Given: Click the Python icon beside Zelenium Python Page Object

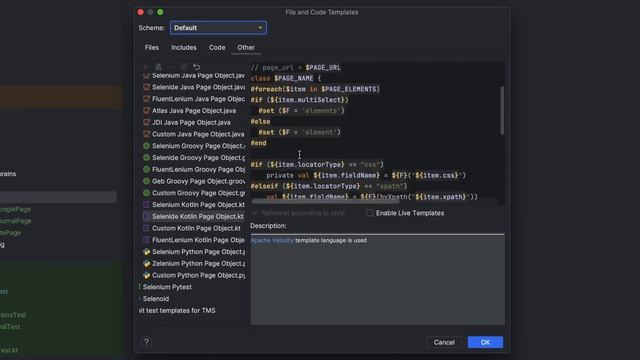Looking at the screenshot, I should pos(147,264).
